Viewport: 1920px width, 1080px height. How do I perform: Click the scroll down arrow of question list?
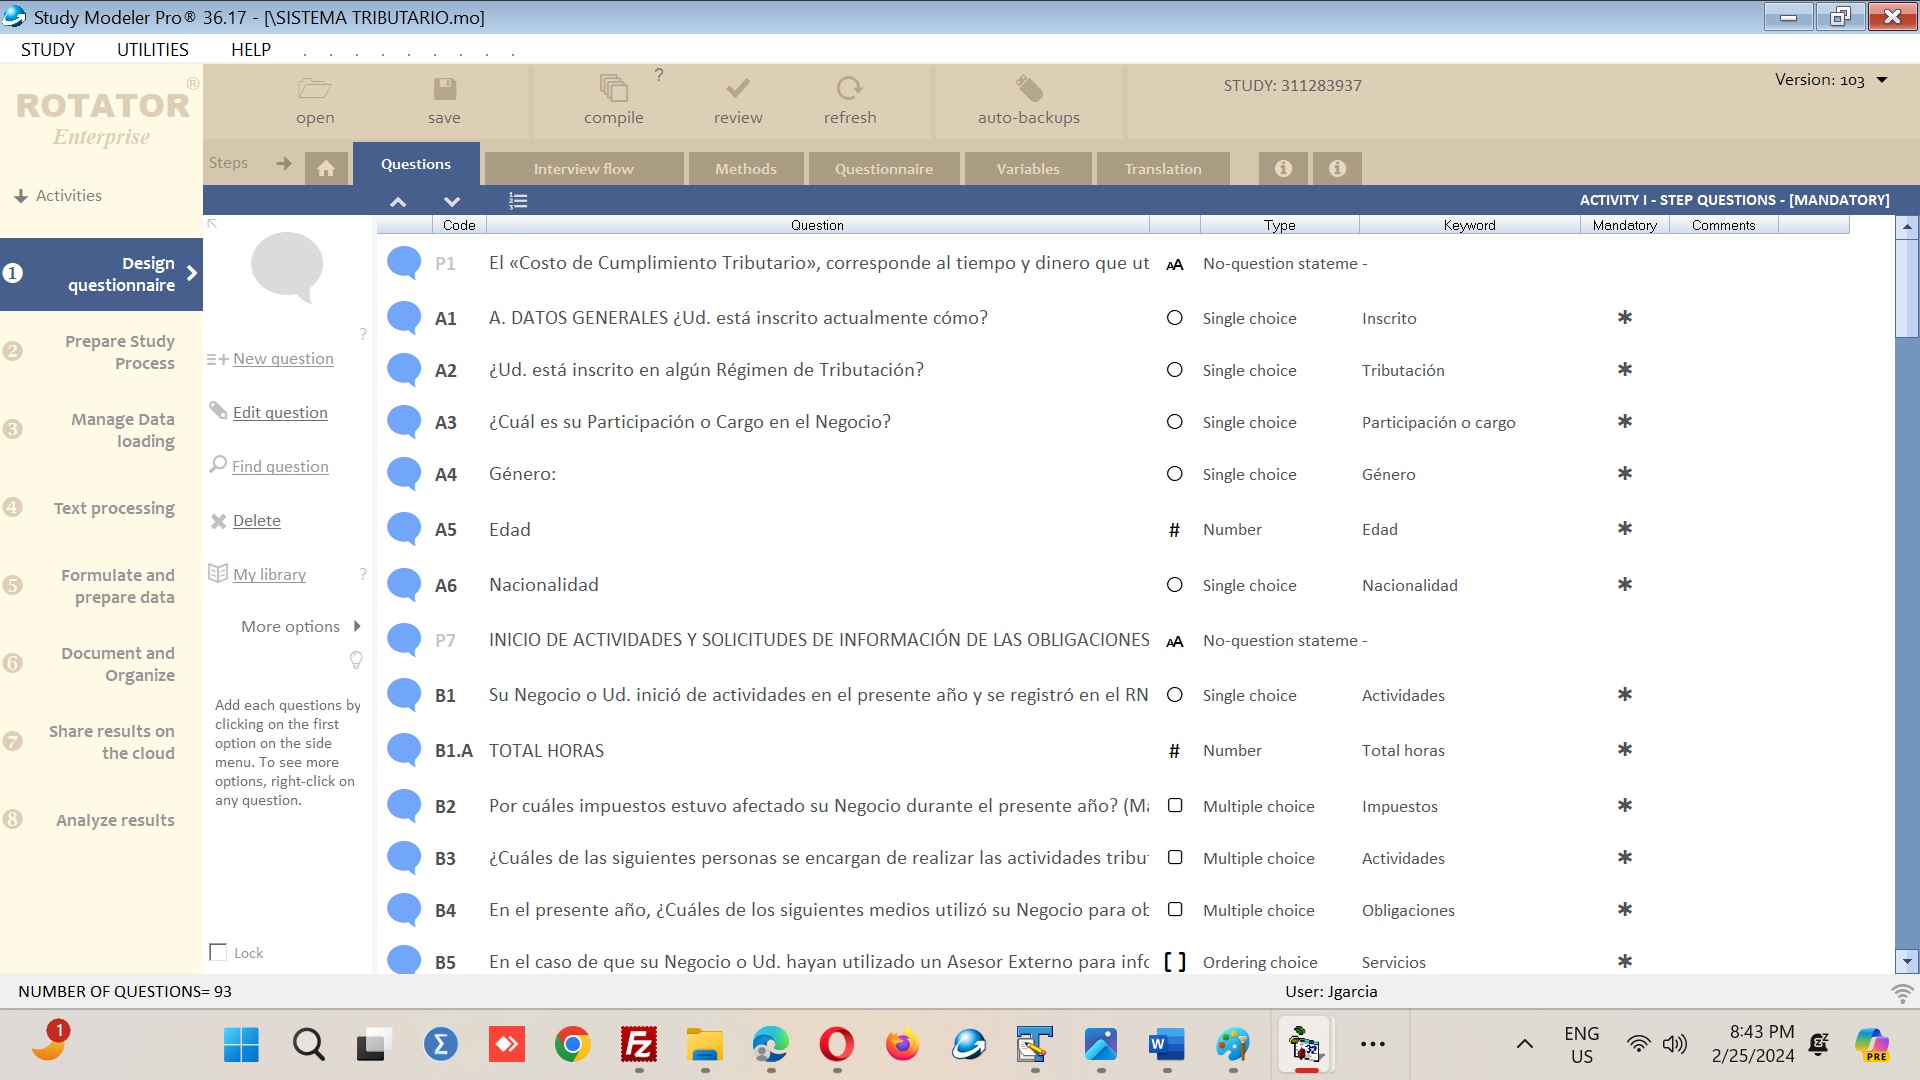pyautogui.click(x=1906, y=961)
